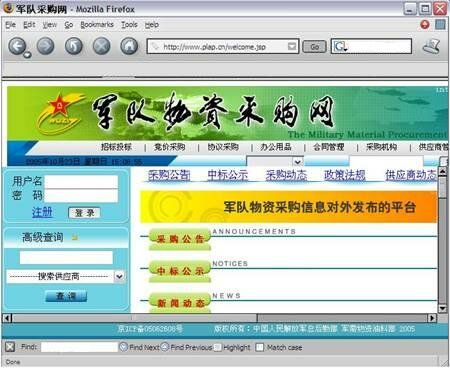
Task: Enable the Match case checkbox
Action: coord(260,347)
